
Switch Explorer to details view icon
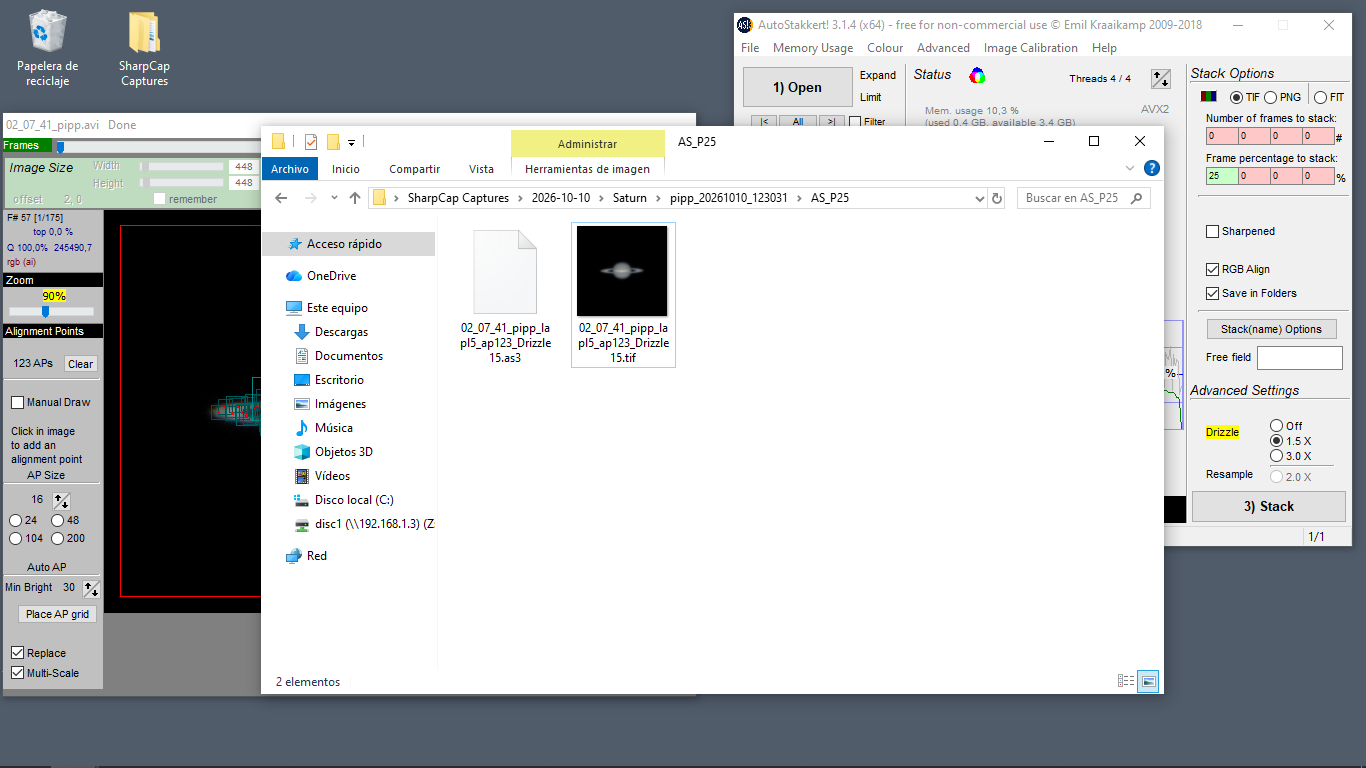1126,681
